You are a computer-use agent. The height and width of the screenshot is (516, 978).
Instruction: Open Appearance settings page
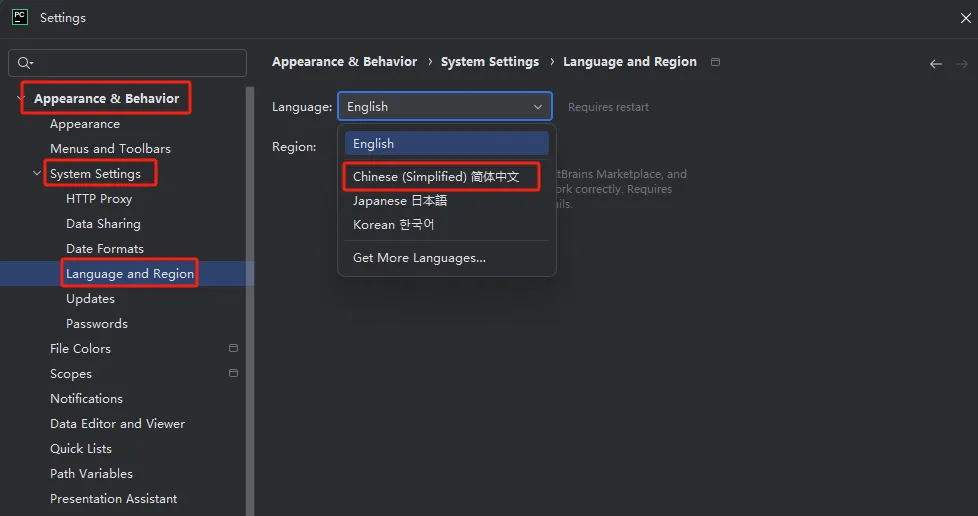pos(85,124)
